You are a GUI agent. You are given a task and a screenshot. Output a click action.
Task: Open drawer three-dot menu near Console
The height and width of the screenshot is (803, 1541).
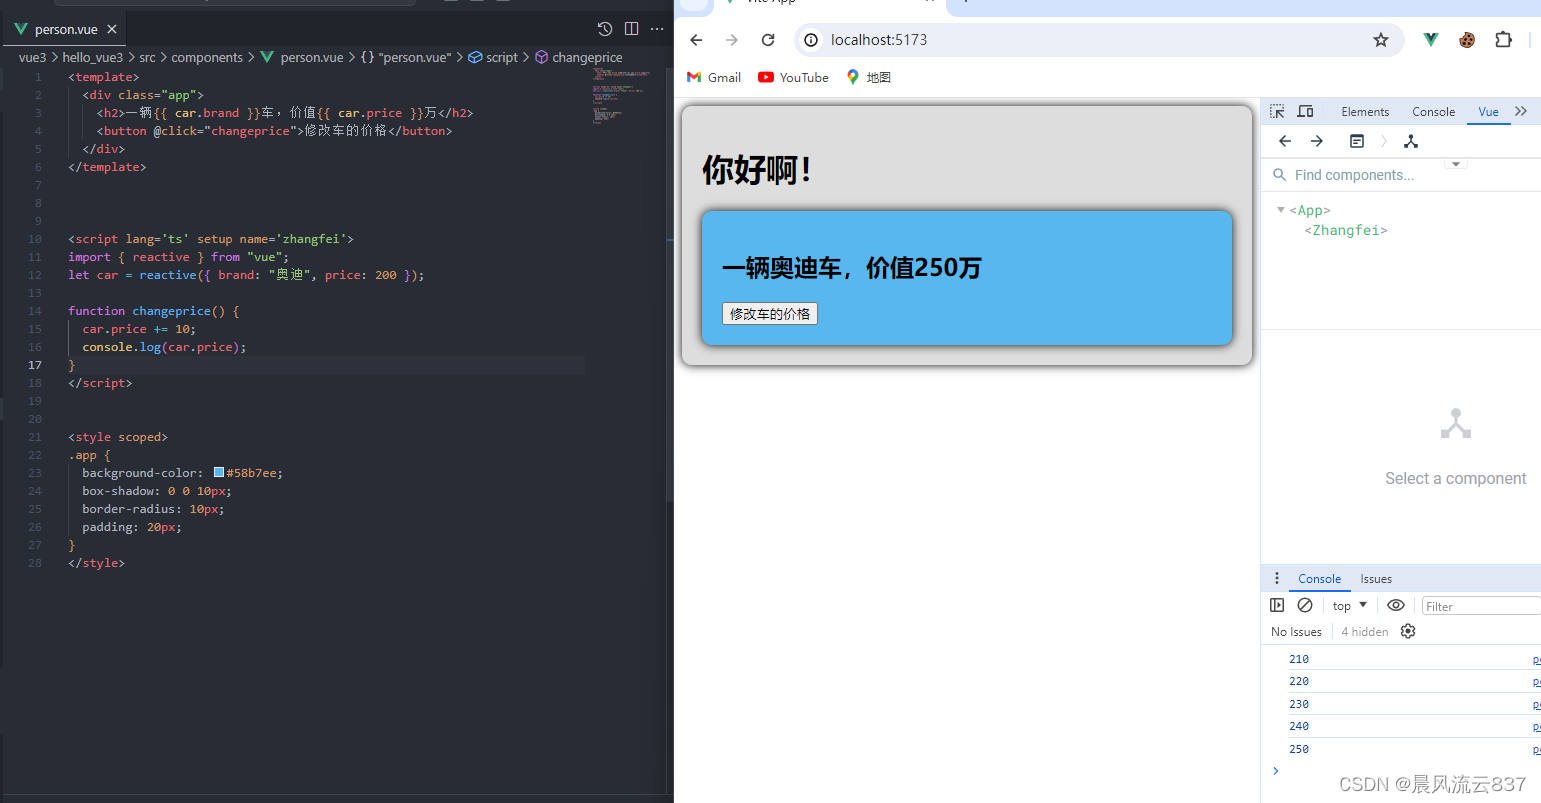point(1276,579)
